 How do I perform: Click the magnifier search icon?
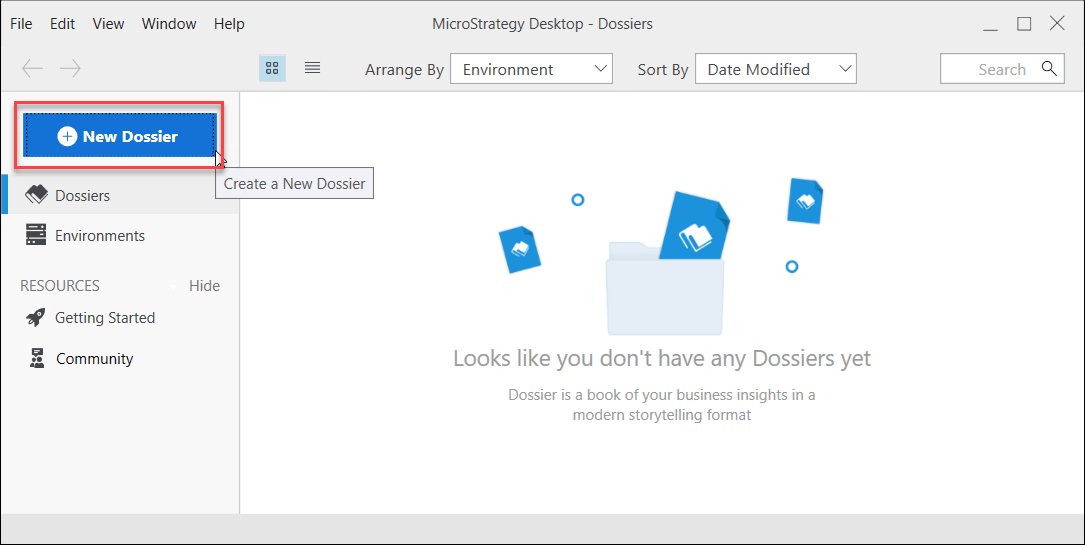[1049, 68]
